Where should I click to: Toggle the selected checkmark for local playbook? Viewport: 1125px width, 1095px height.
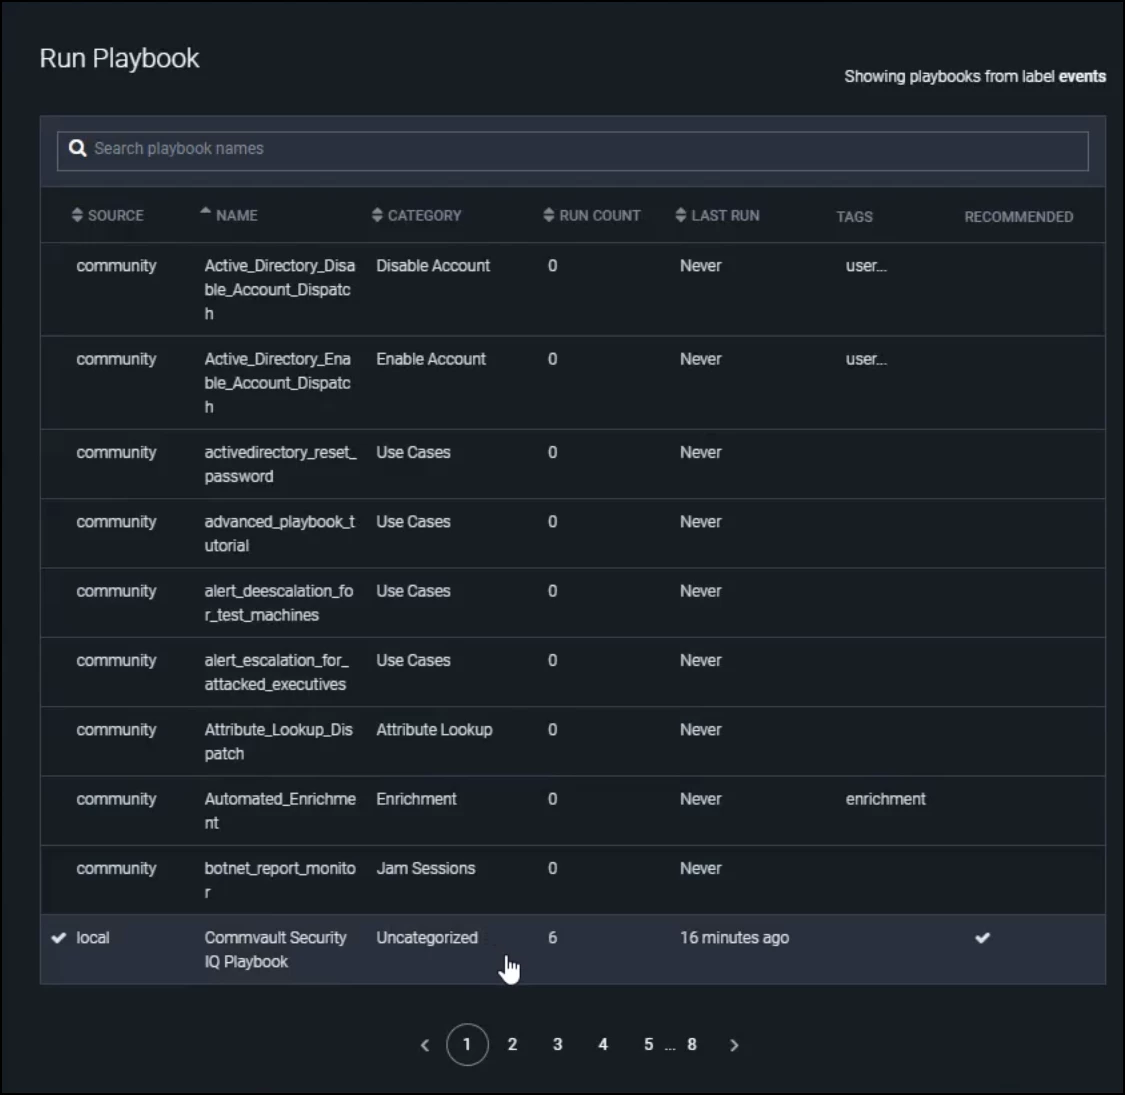tap(59, 938)
